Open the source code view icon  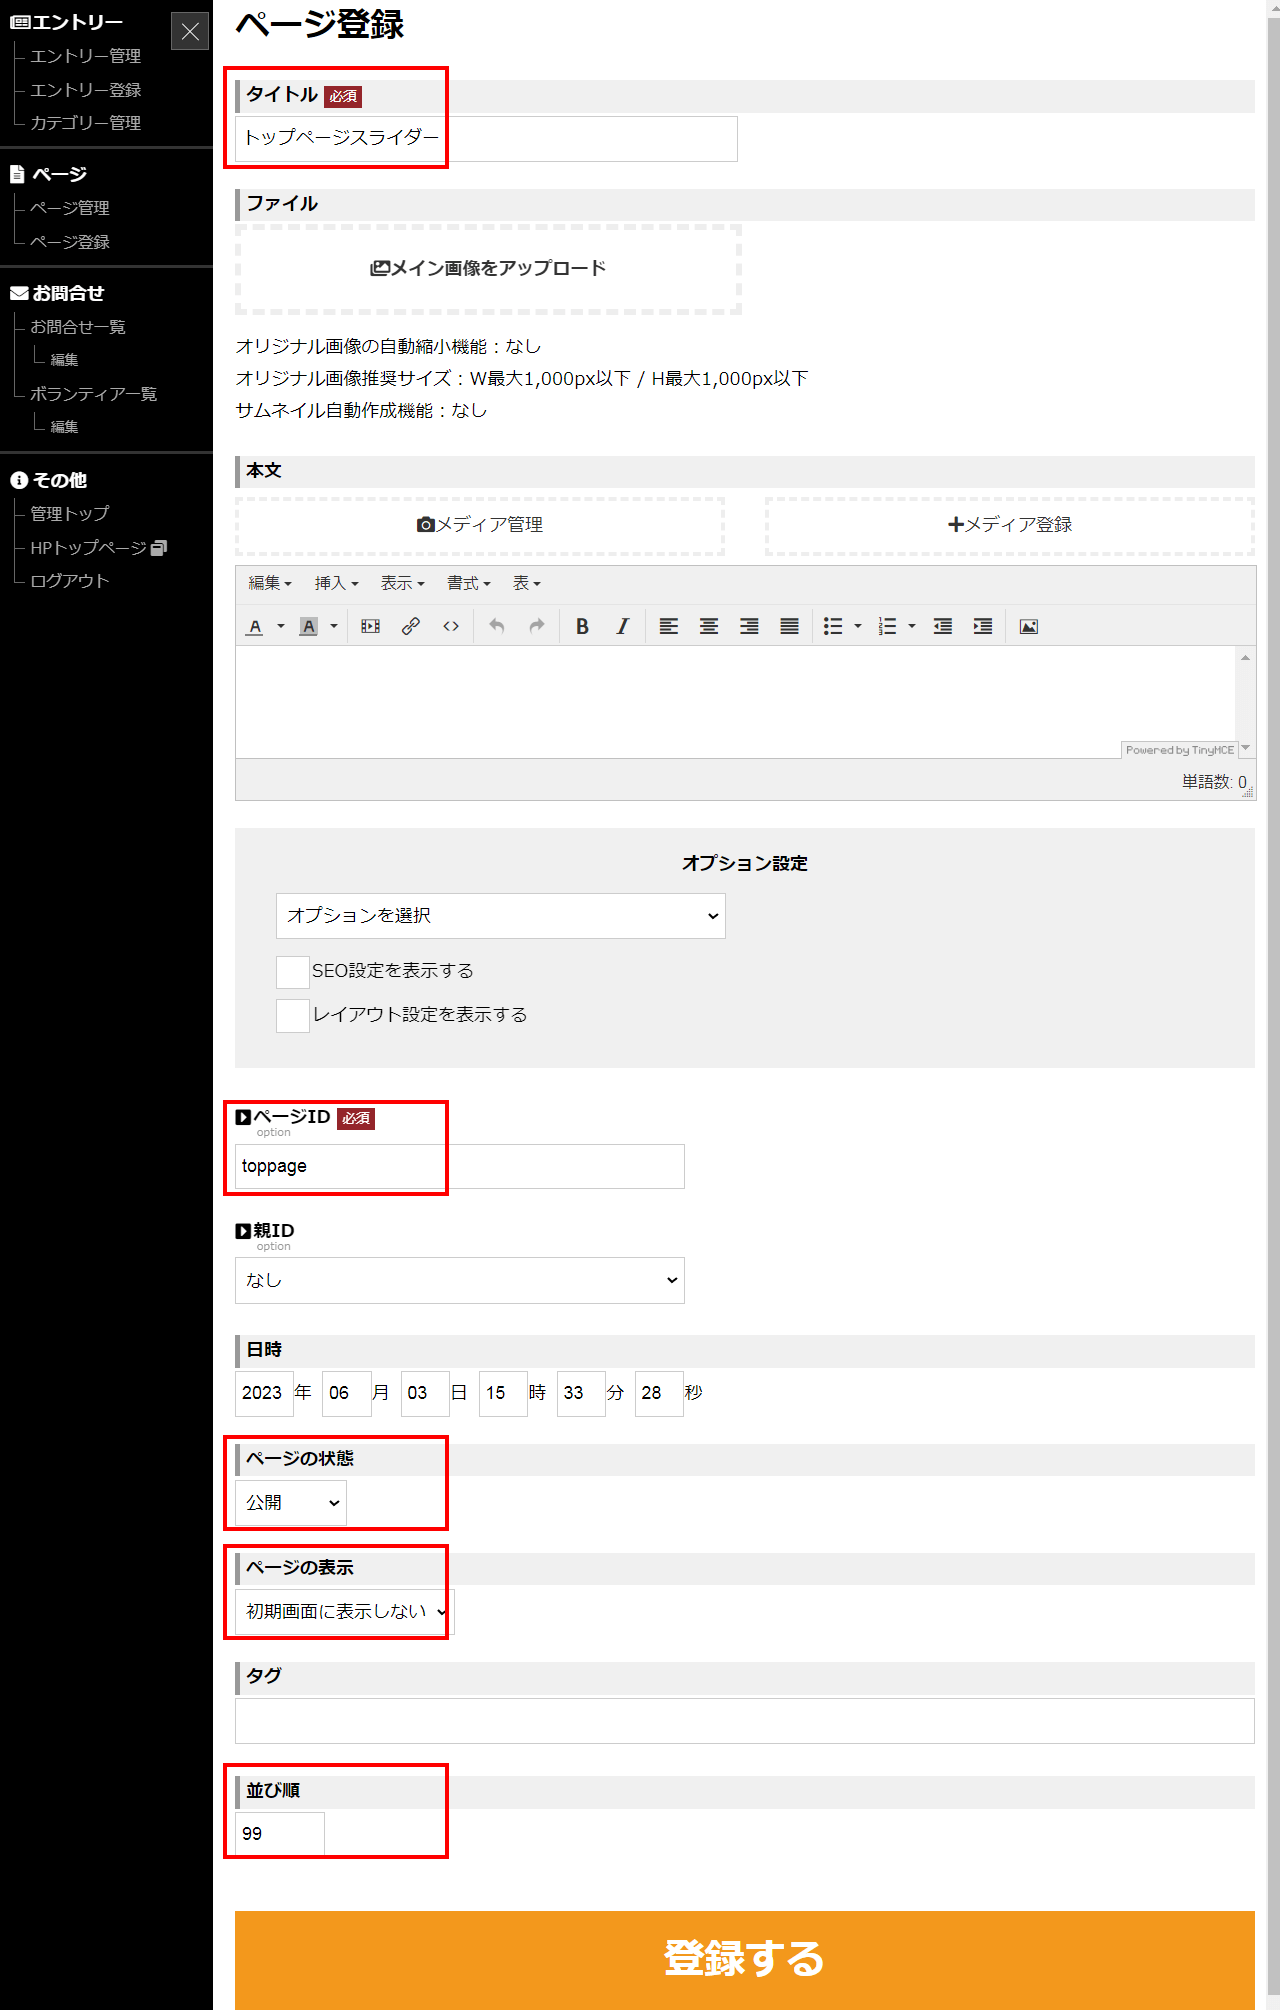451,626
